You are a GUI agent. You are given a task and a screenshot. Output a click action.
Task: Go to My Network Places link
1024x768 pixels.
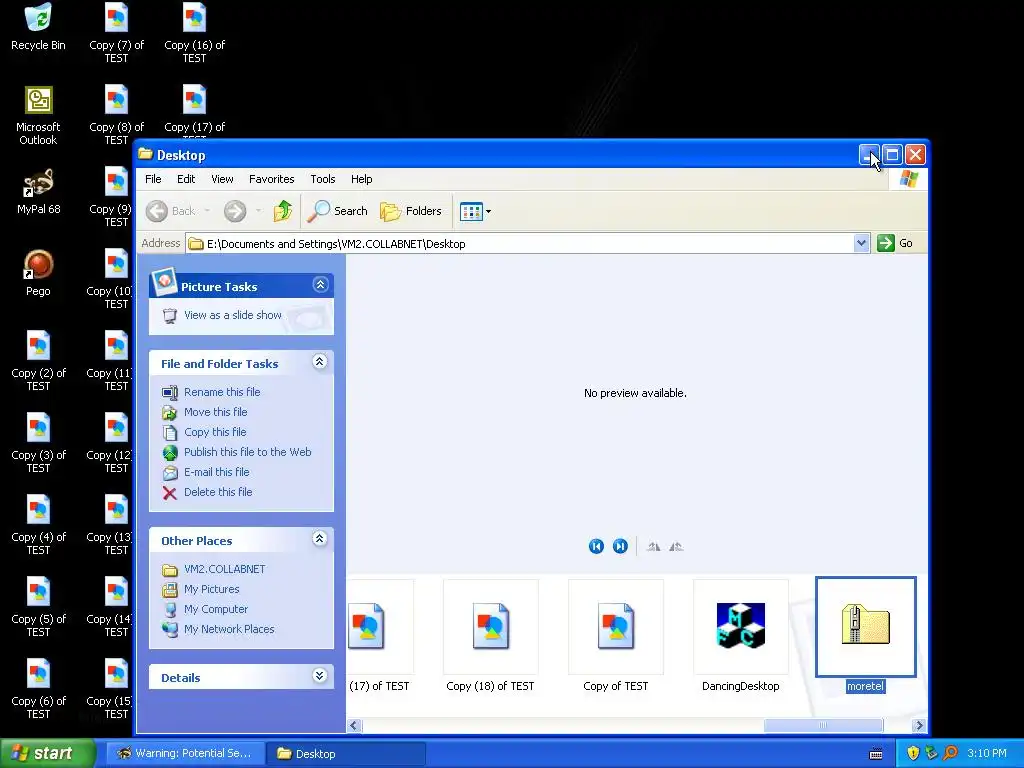pyautogui.click(x=229, y=630)
